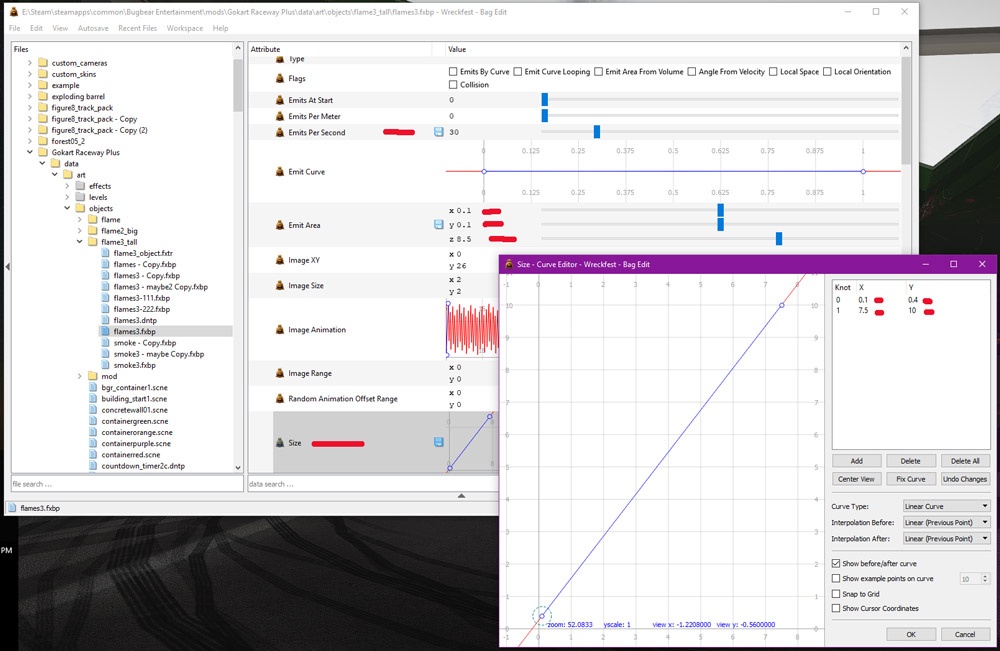
Task: Click the save disk icon on Emit Area row
Action: (439, 224)
